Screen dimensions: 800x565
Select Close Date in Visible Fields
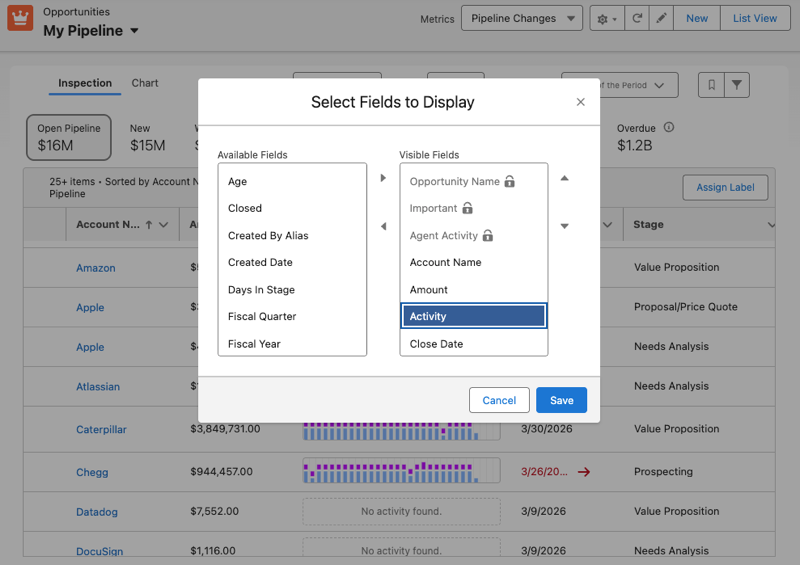coord(473,344)
